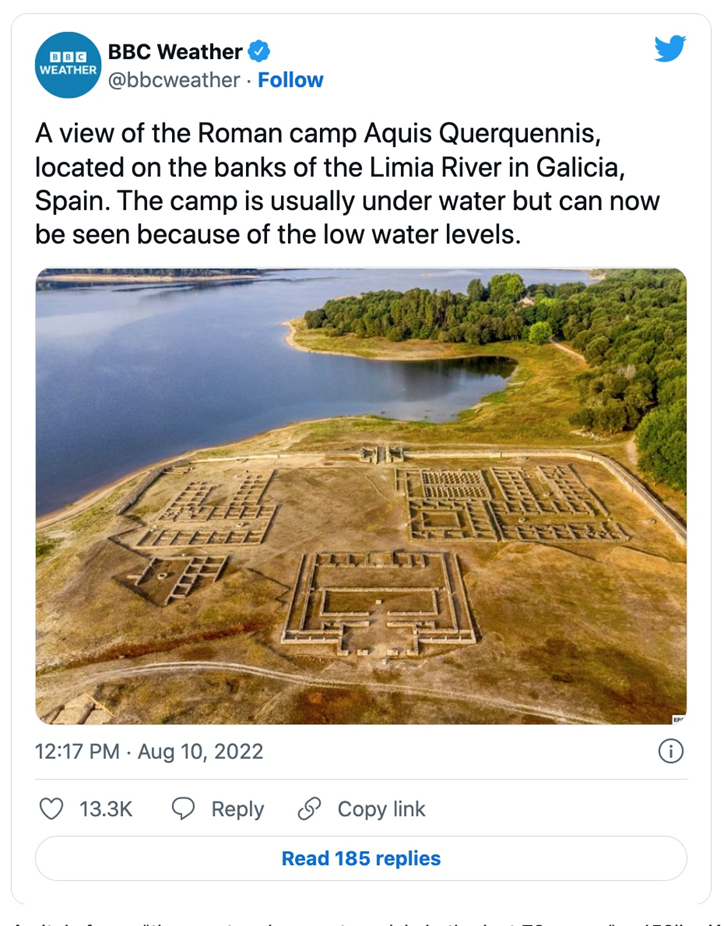Click the Twitter bird logo

pos(669,49)
